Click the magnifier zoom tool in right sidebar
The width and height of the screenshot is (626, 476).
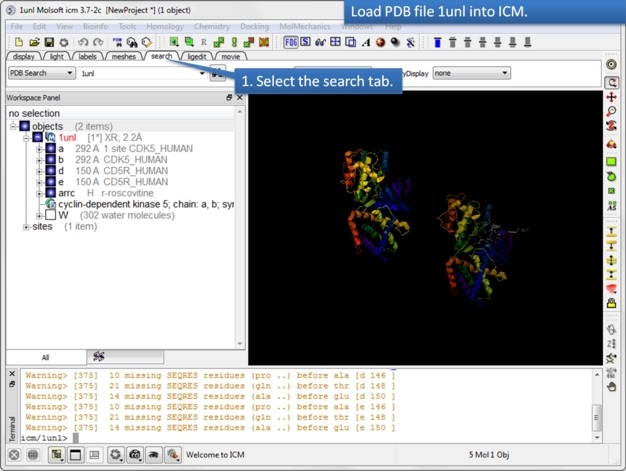(612, 112)
